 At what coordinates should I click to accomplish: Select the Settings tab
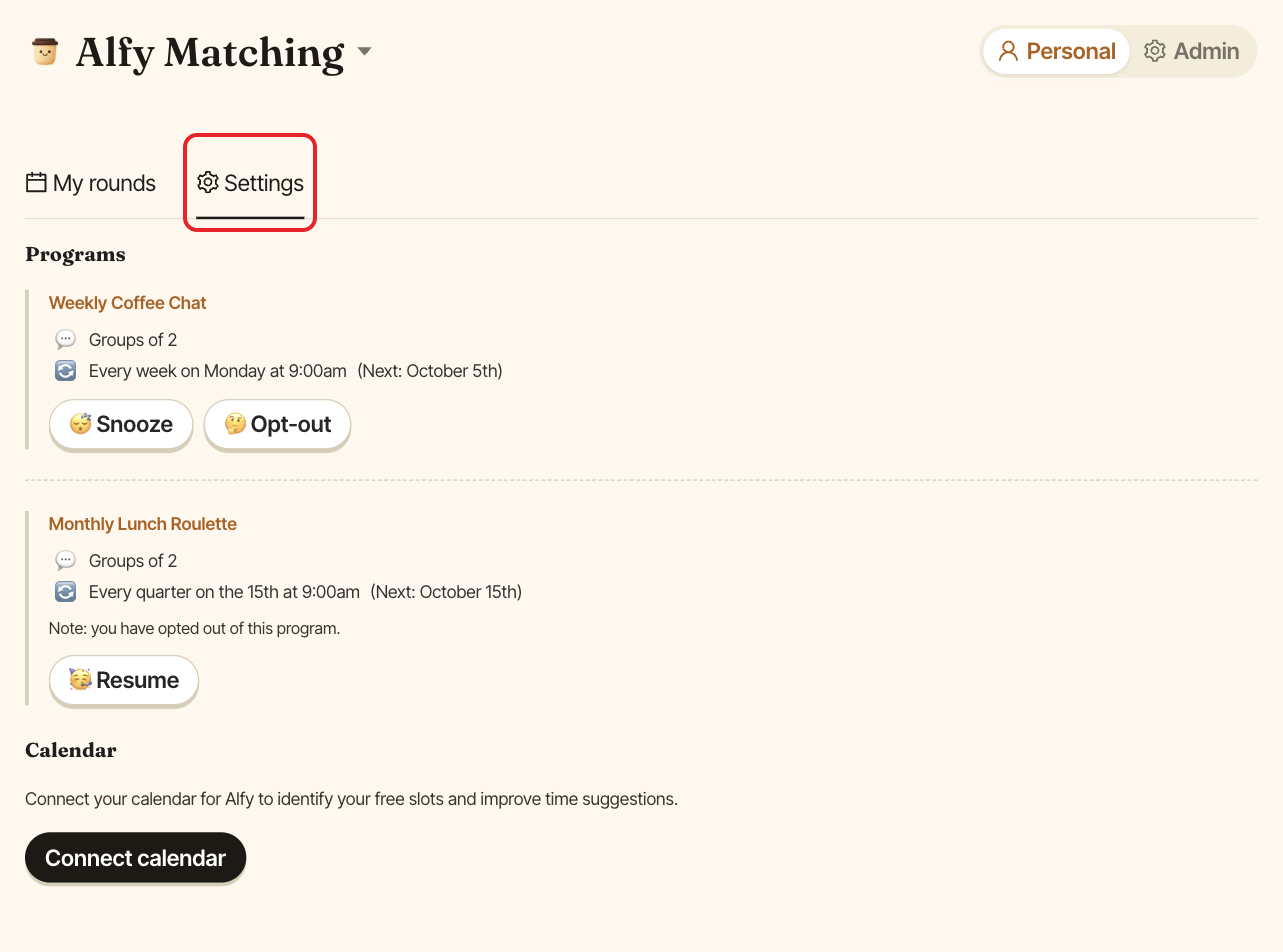click(250, 183)
